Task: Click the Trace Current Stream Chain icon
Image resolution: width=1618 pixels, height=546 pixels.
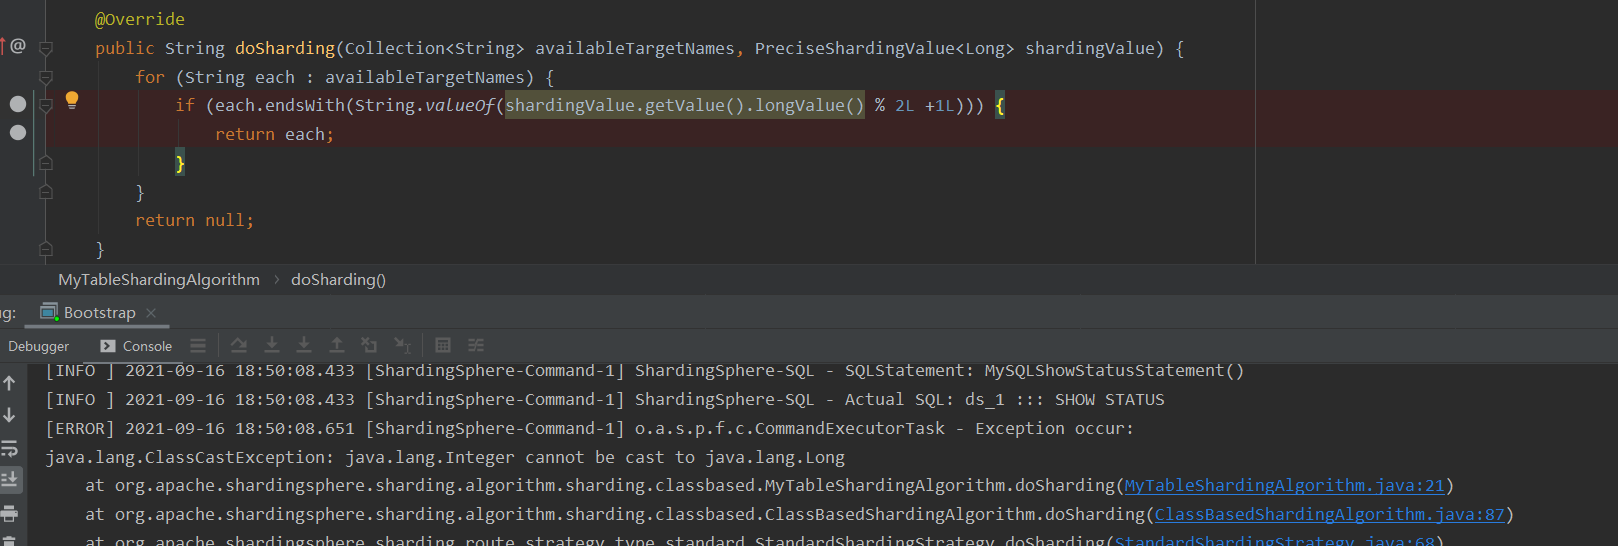Action: pos(476,345)
